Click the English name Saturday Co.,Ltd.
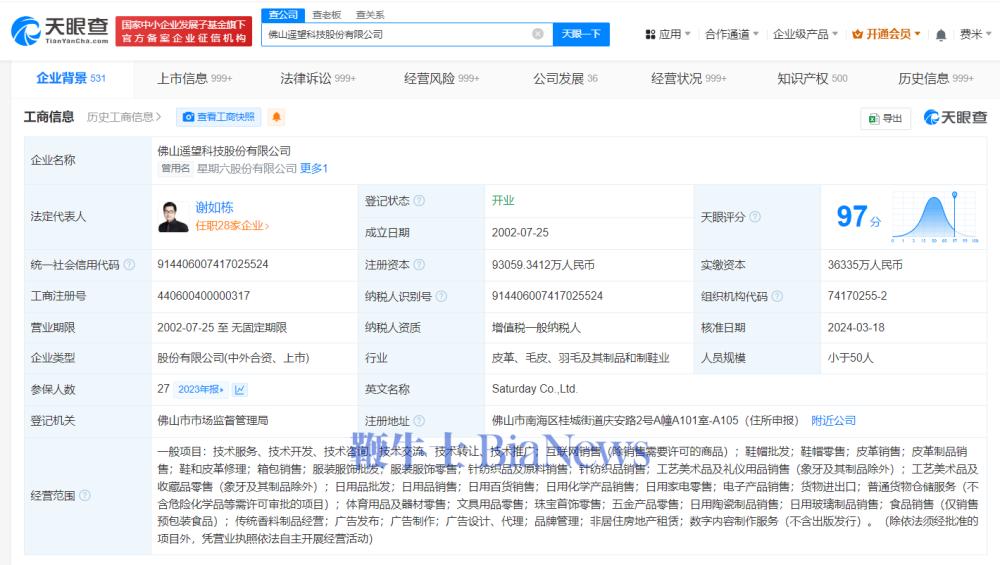Screen dimensions: 1000x565 coord(534,389)
